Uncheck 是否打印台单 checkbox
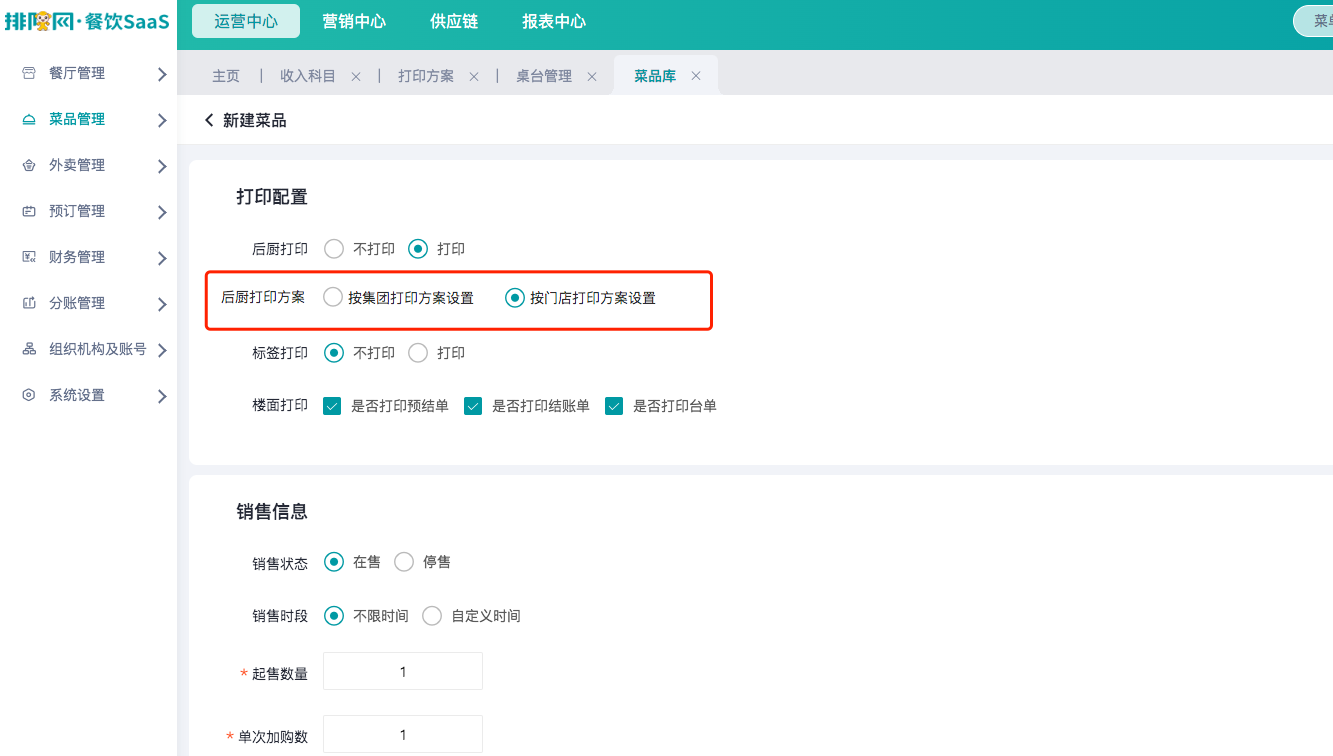This screenshot has height=756, width=1333. click(615, 406)
